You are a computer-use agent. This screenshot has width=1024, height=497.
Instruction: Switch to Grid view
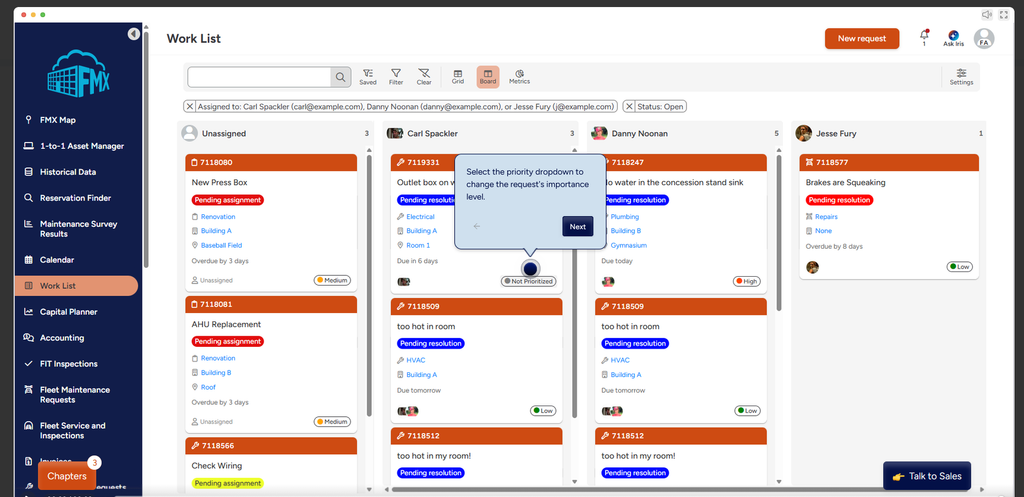[x=458, y=77]
